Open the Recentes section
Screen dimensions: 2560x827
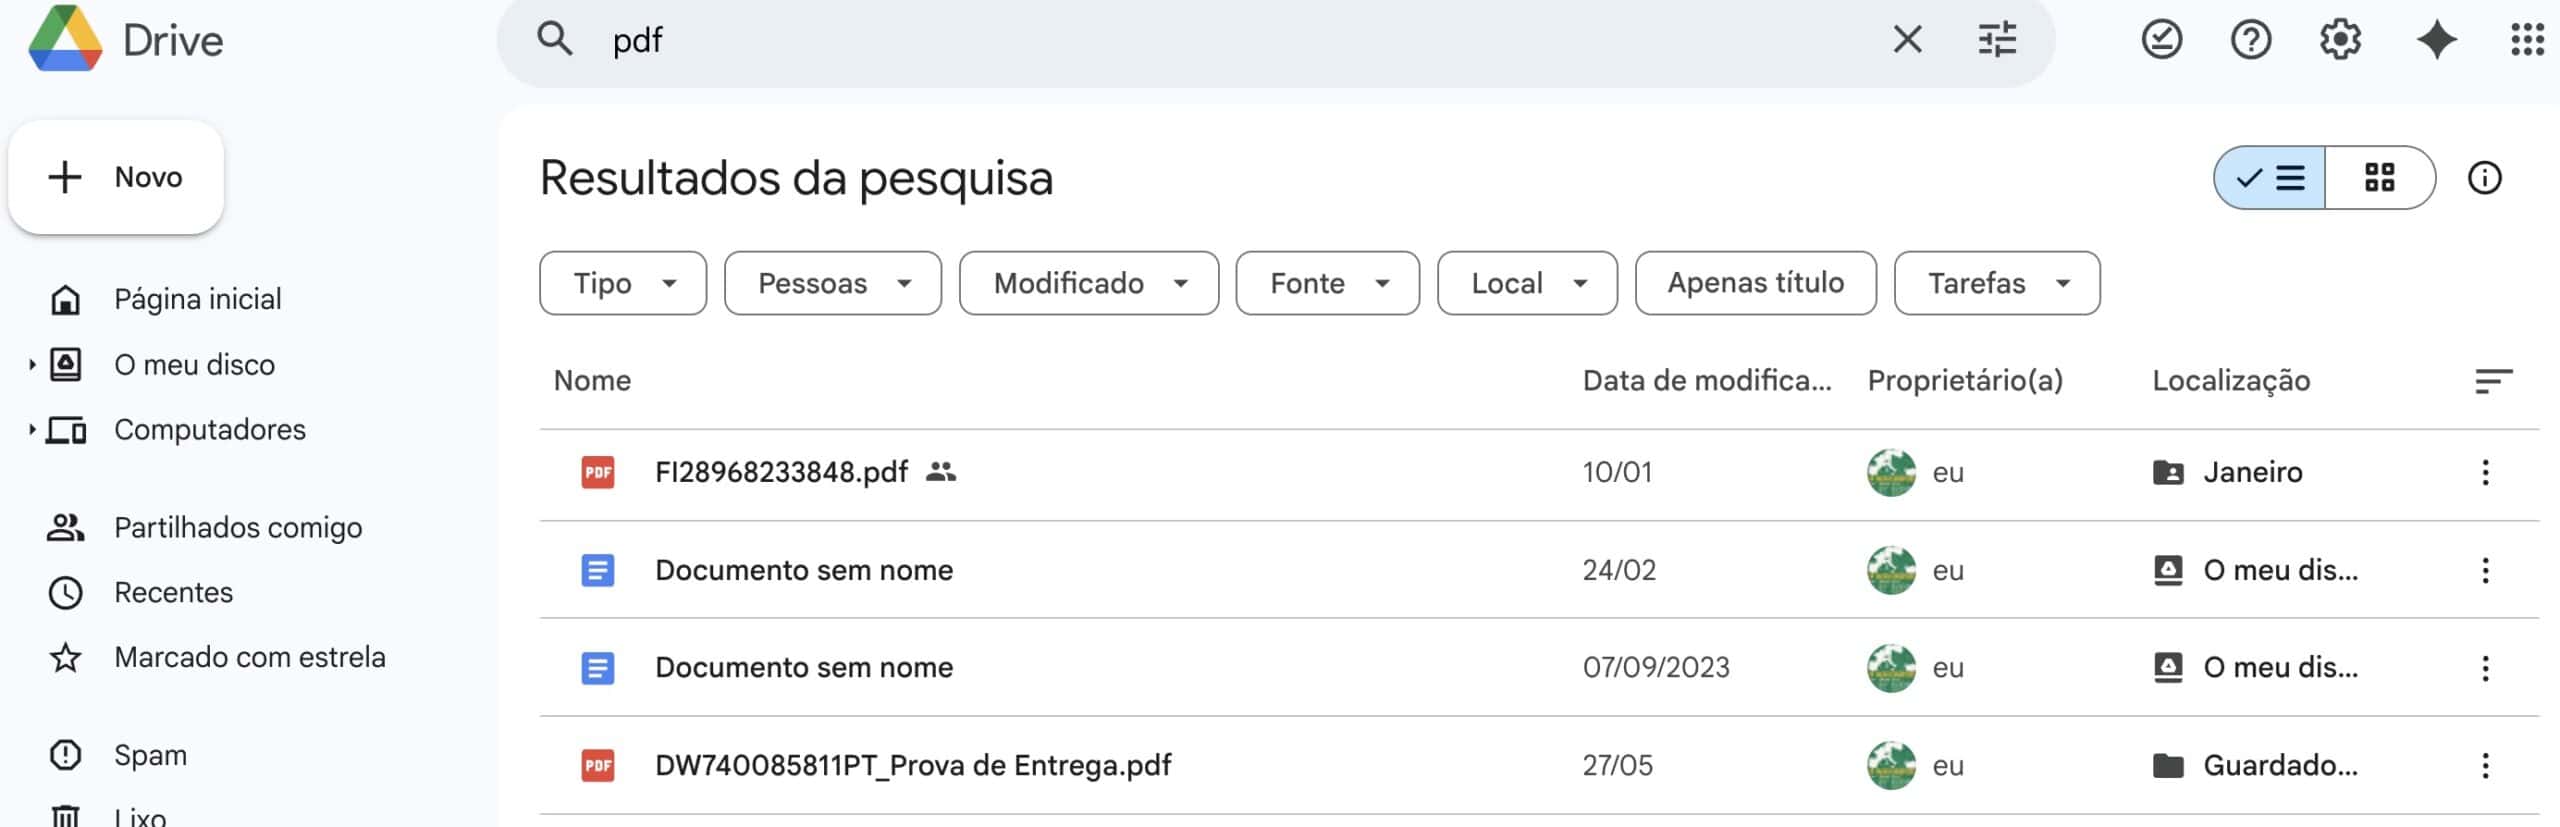click(173, 592)
